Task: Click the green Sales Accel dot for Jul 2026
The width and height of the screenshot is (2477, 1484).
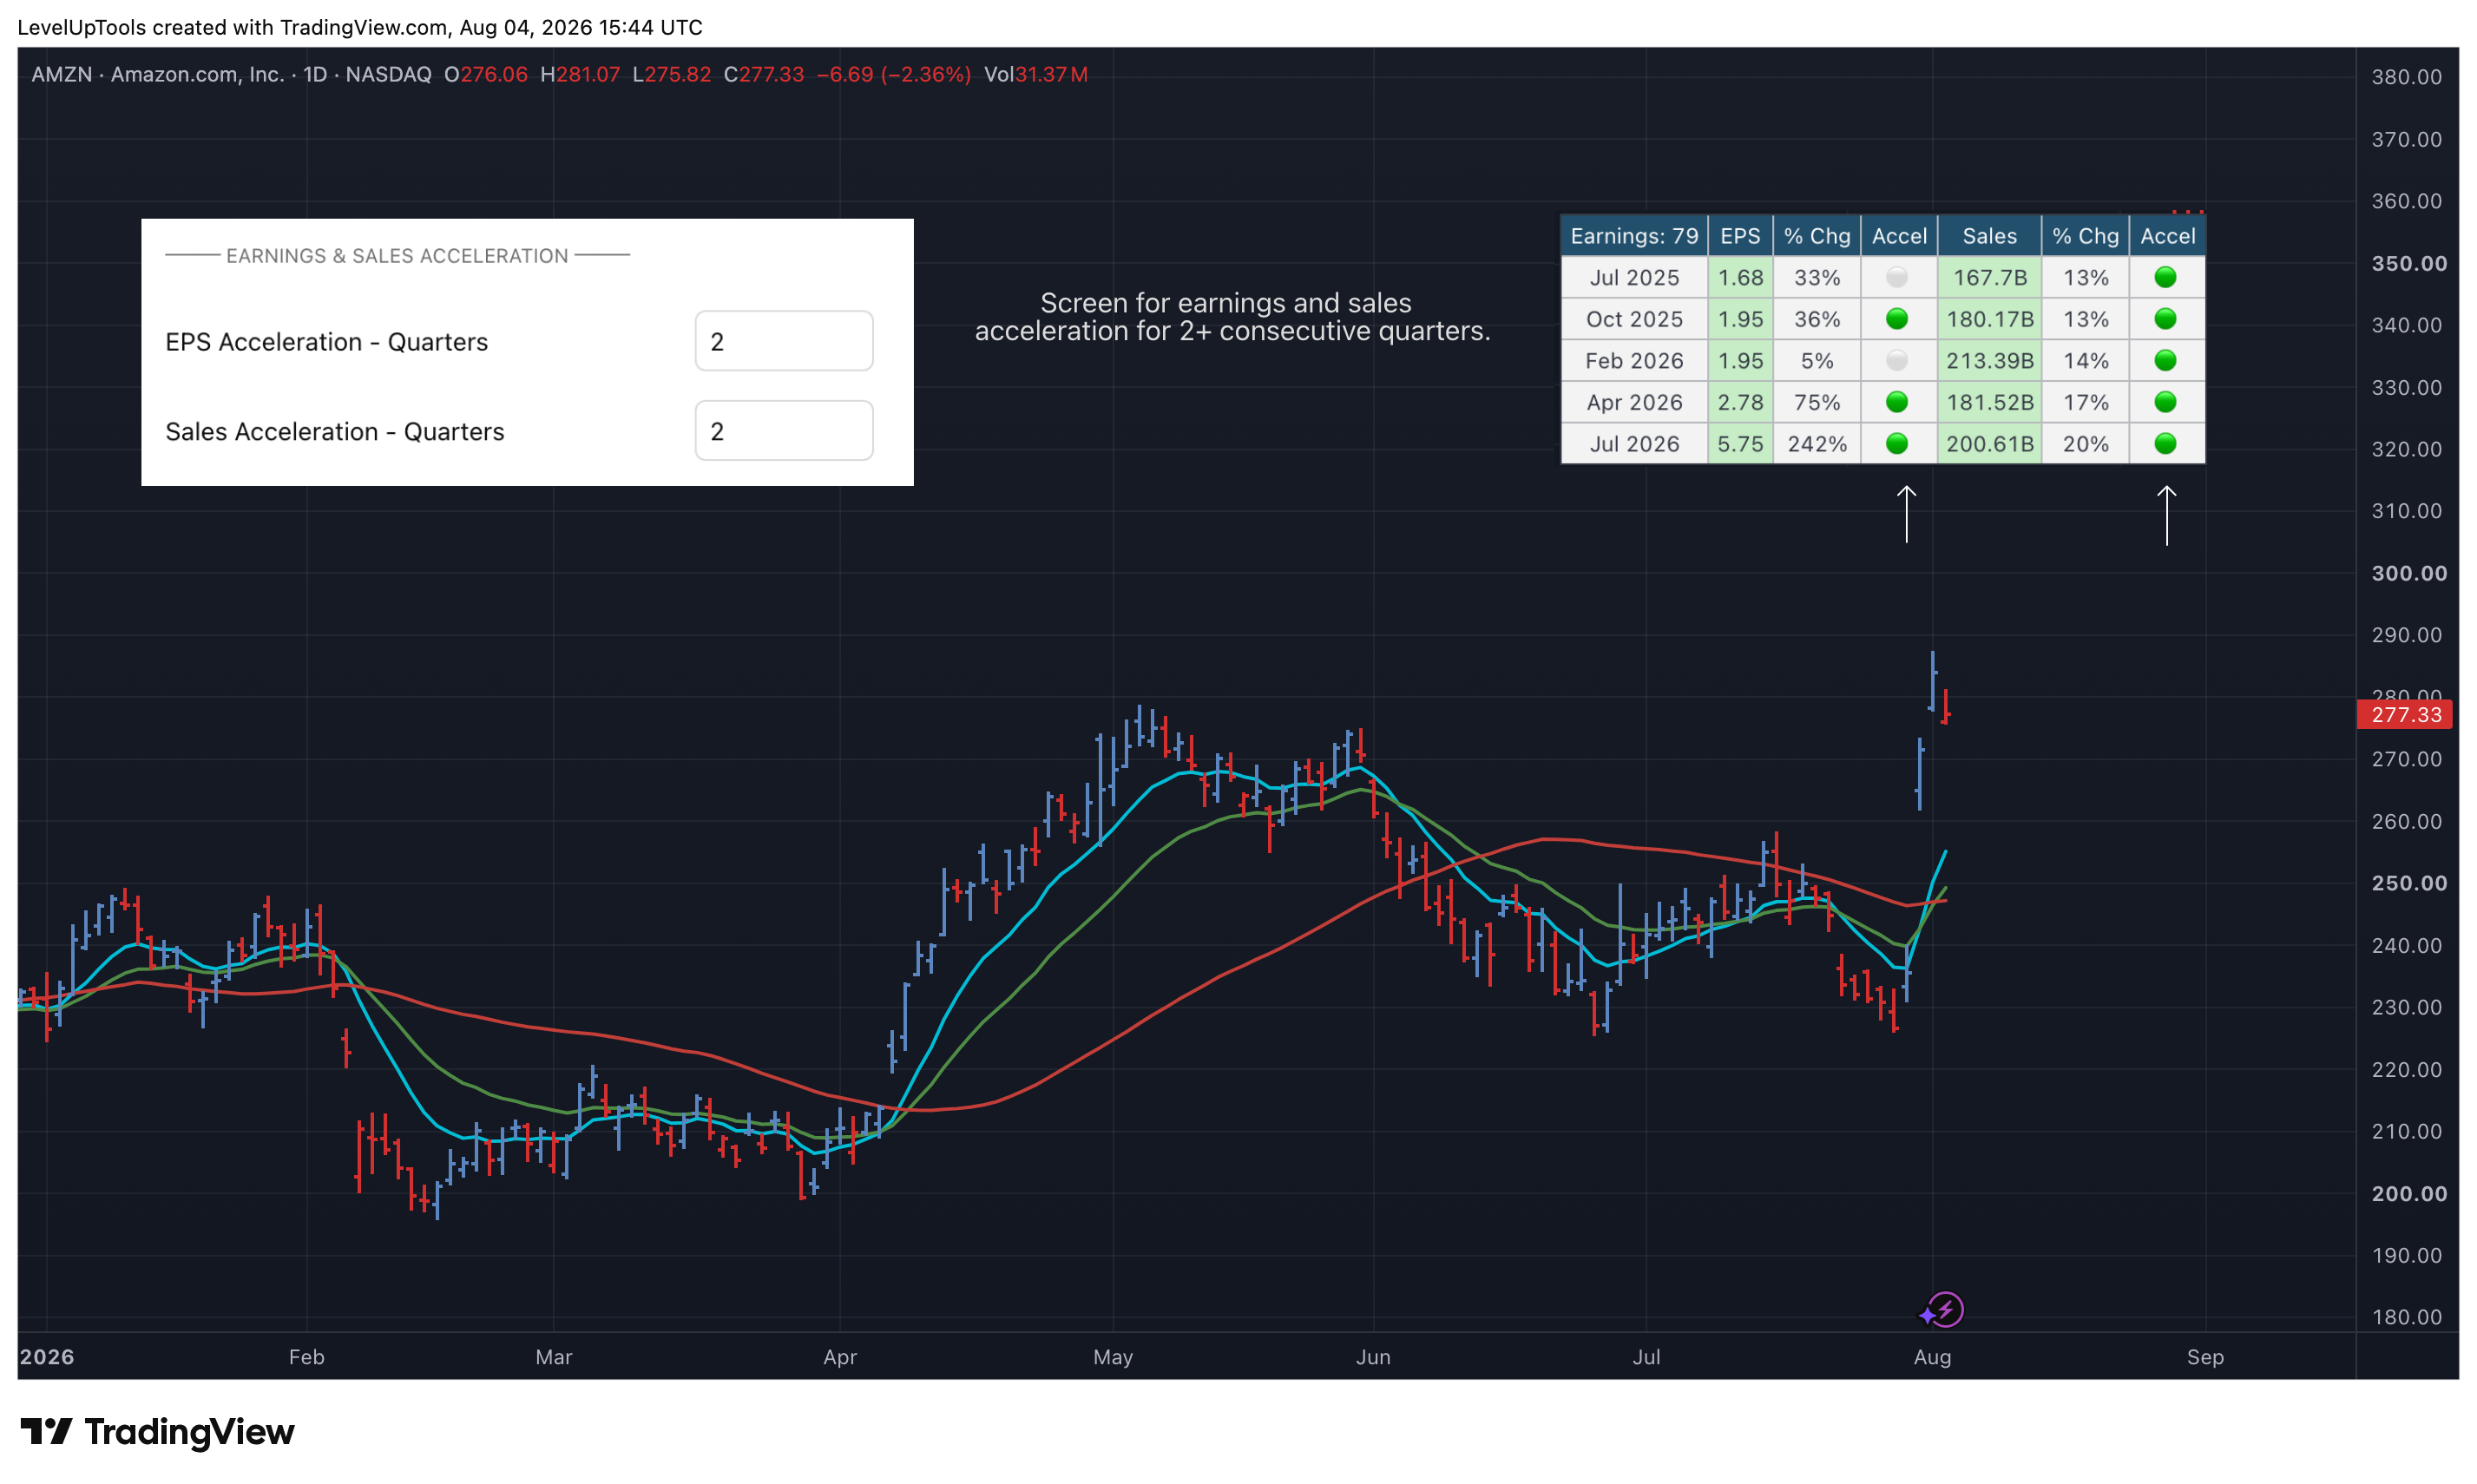Action: (2165, 444)
